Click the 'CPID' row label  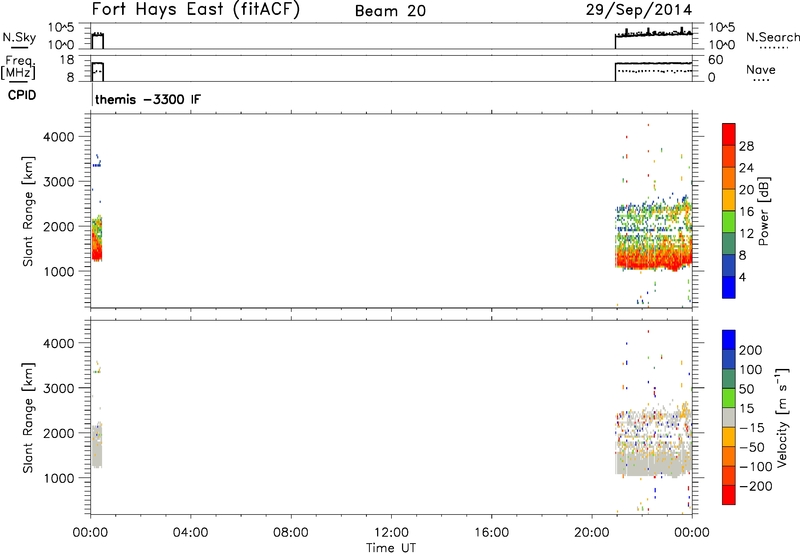[22, 95]
